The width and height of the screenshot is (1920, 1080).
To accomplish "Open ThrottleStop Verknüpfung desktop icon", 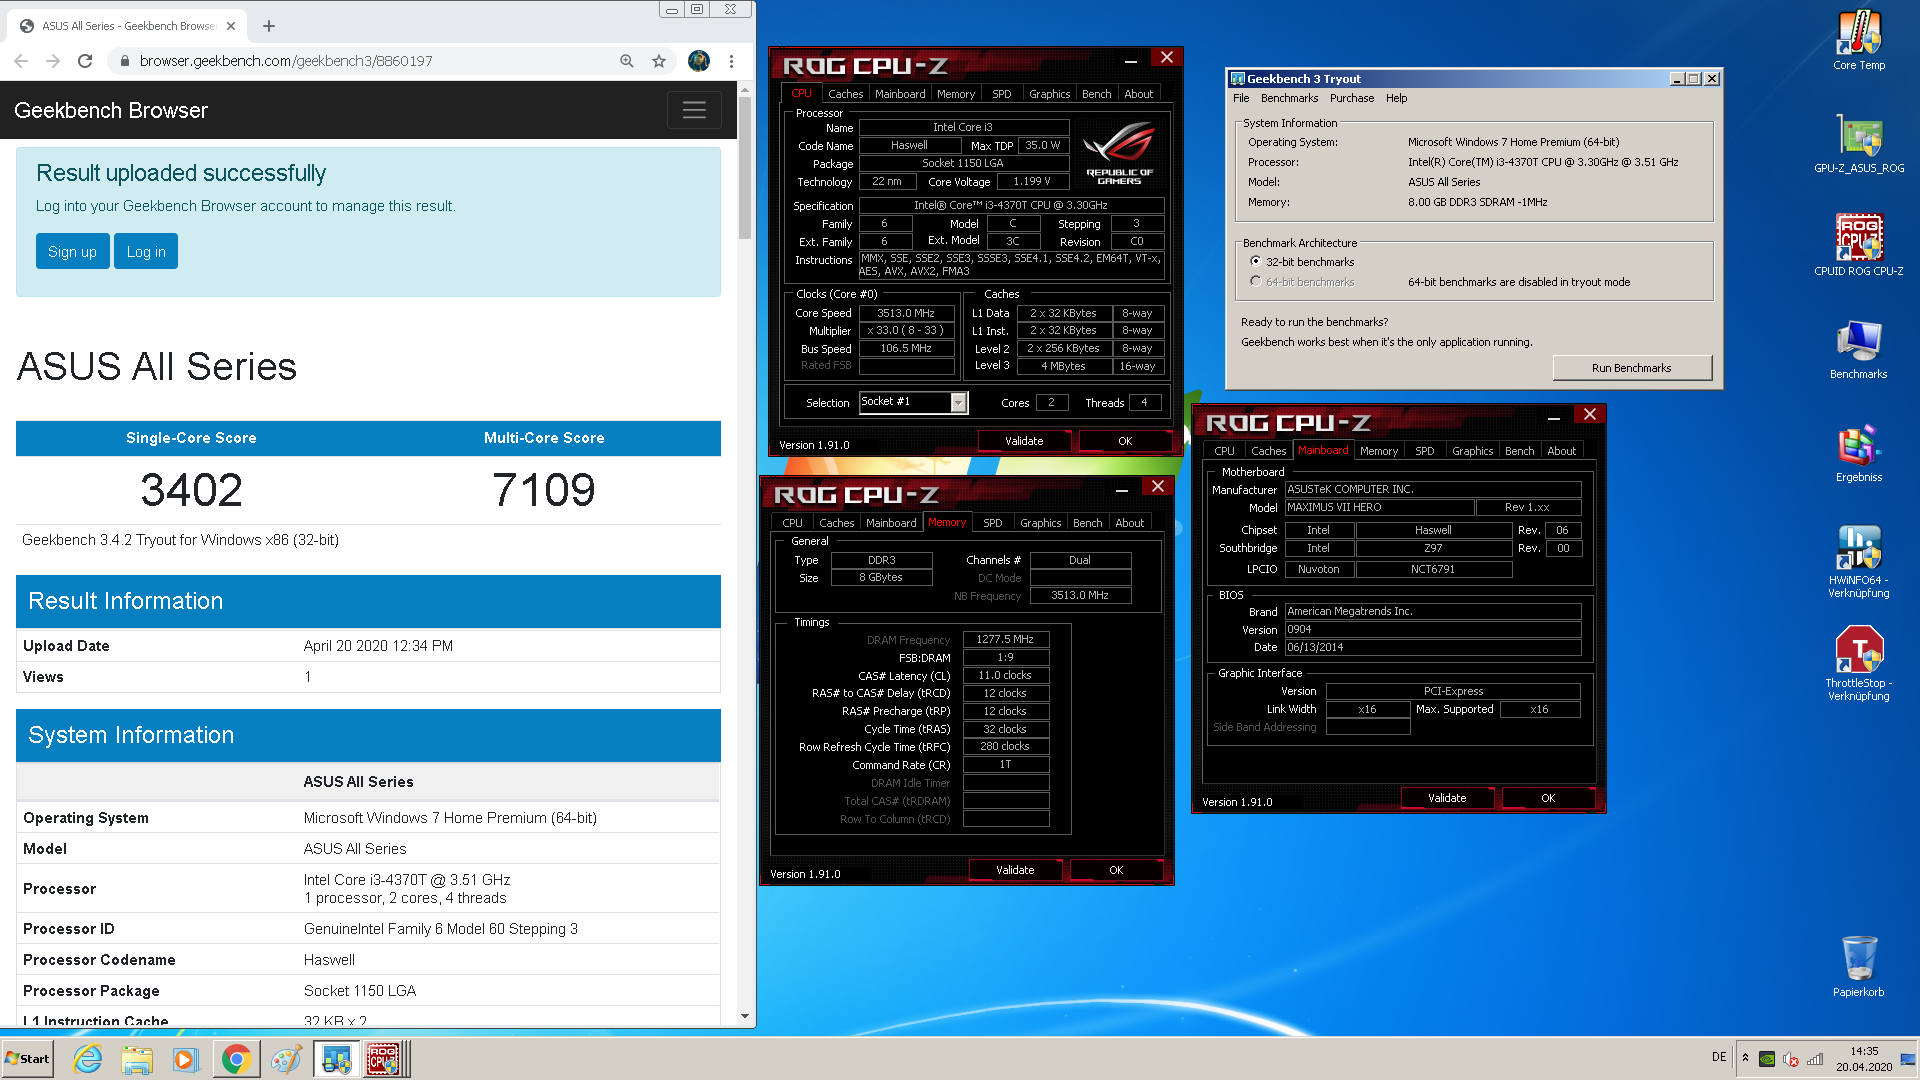I will [1858, 664].
